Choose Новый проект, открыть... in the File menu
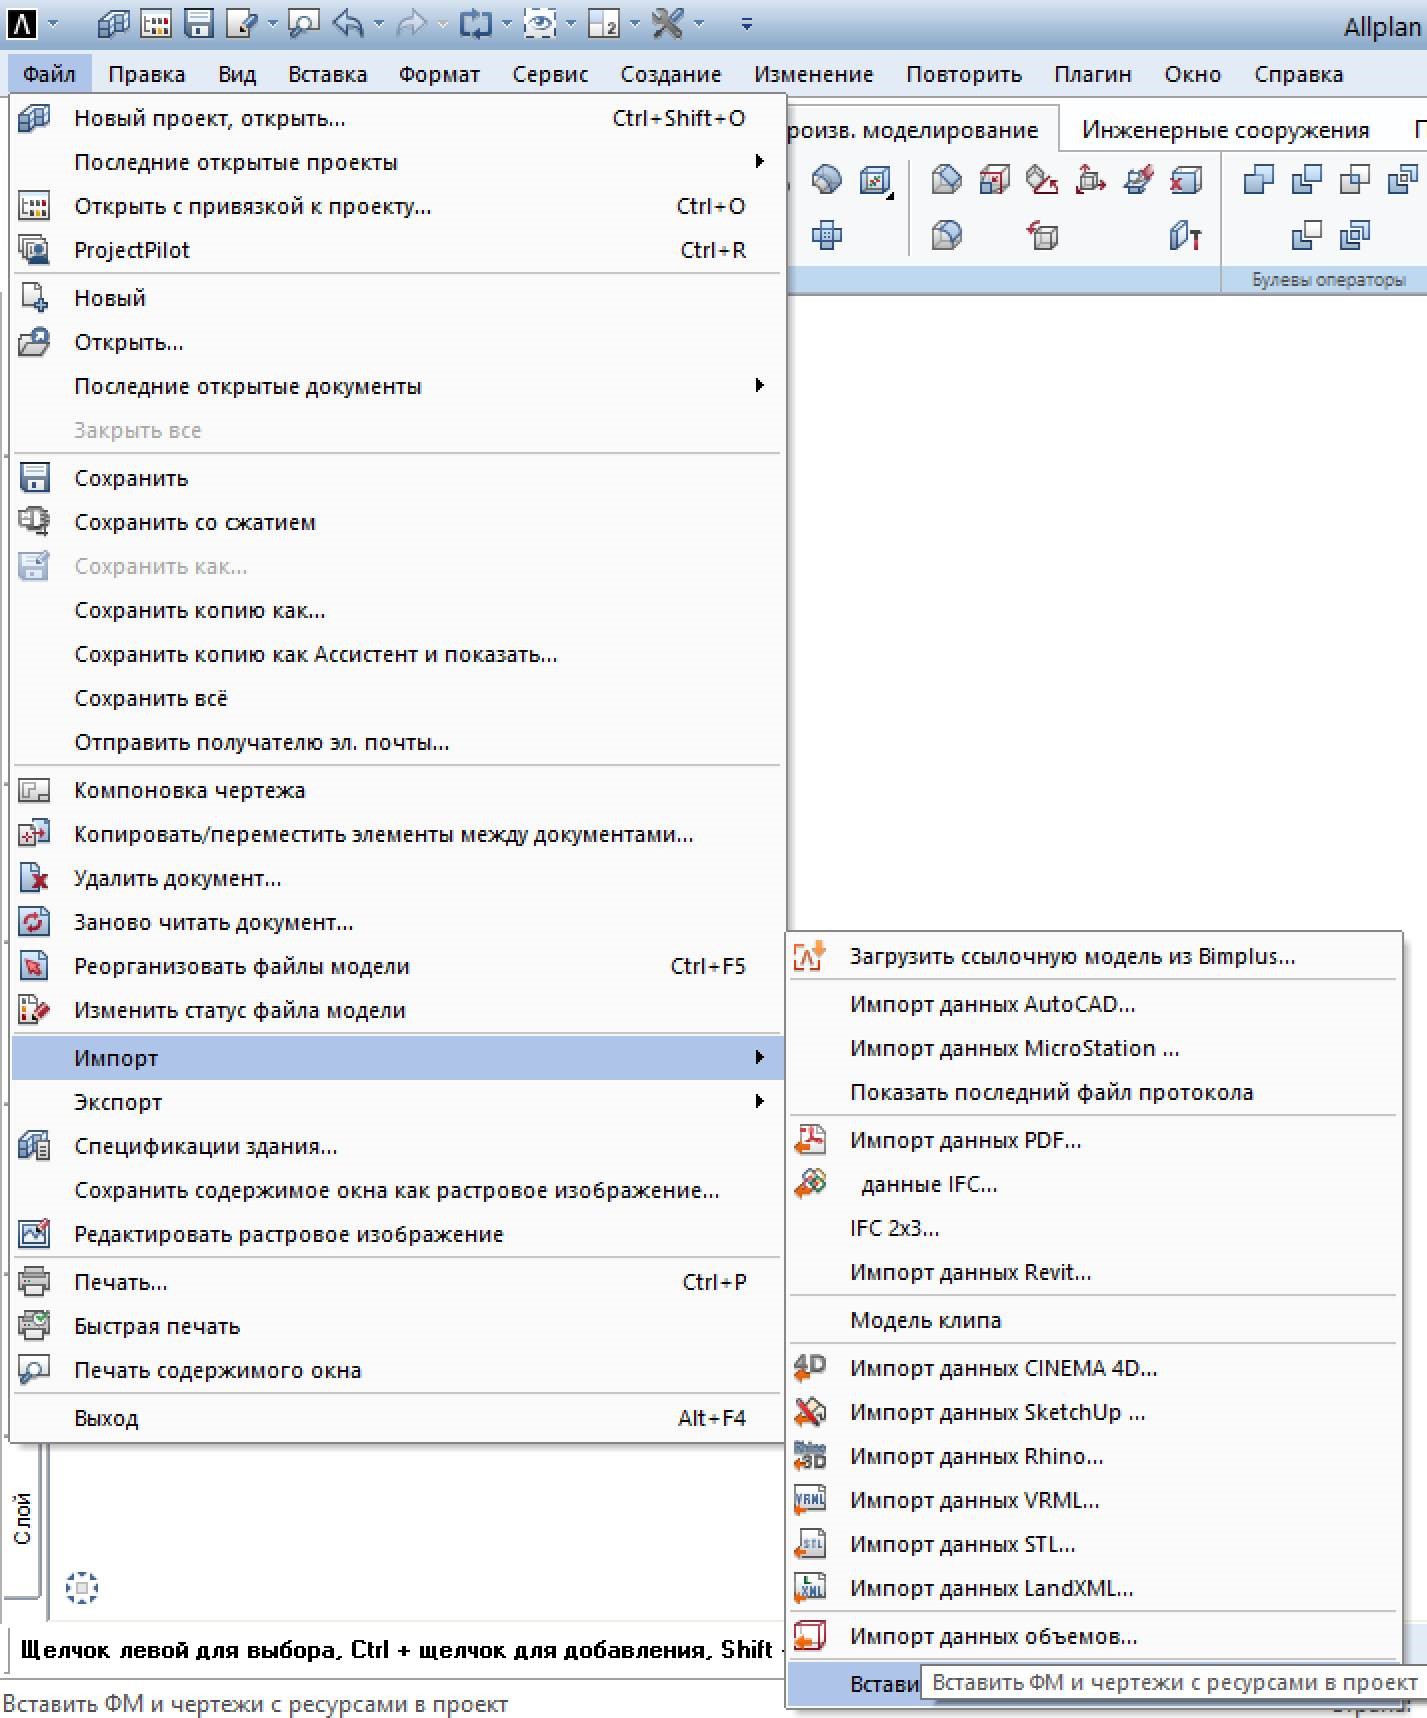The width and height of the screenshot is (1427, 1718). 397,118
